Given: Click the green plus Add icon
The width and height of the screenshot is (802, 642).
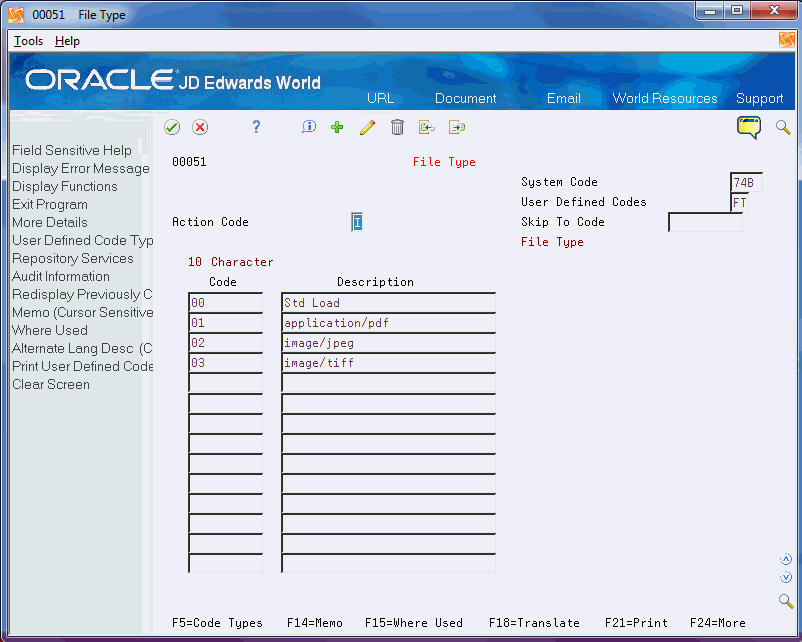Looking at the screenshot, I should coord(337,127).
